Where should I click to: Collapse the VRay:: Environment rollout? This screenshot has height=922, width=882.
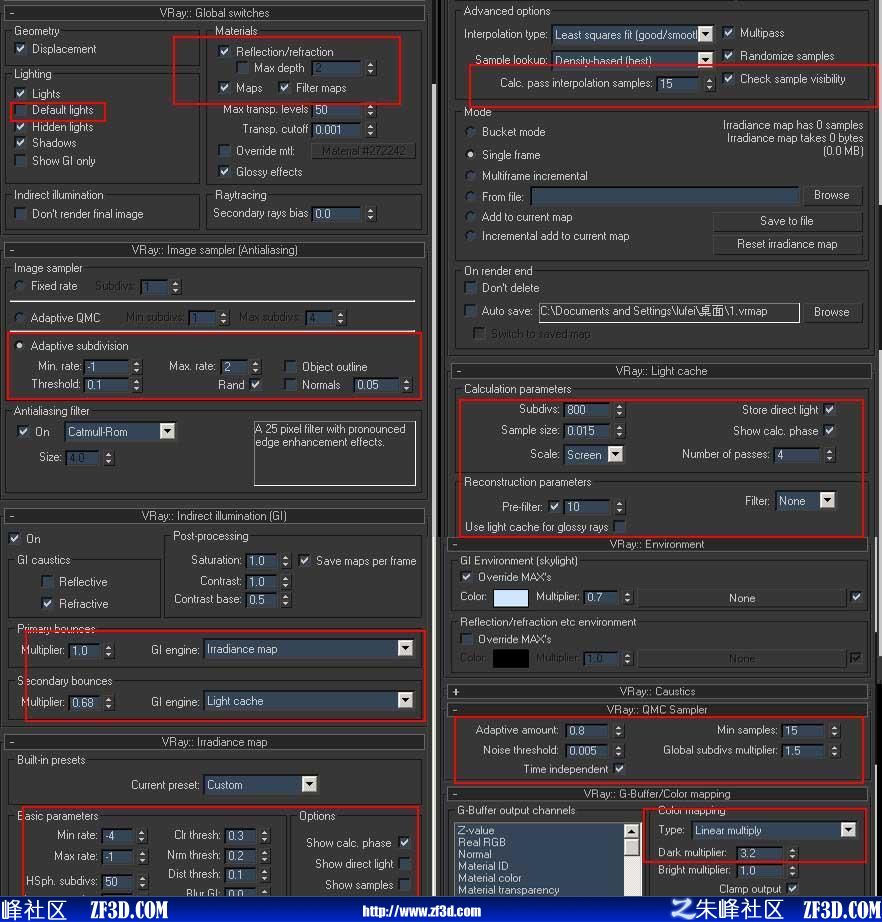455,544
